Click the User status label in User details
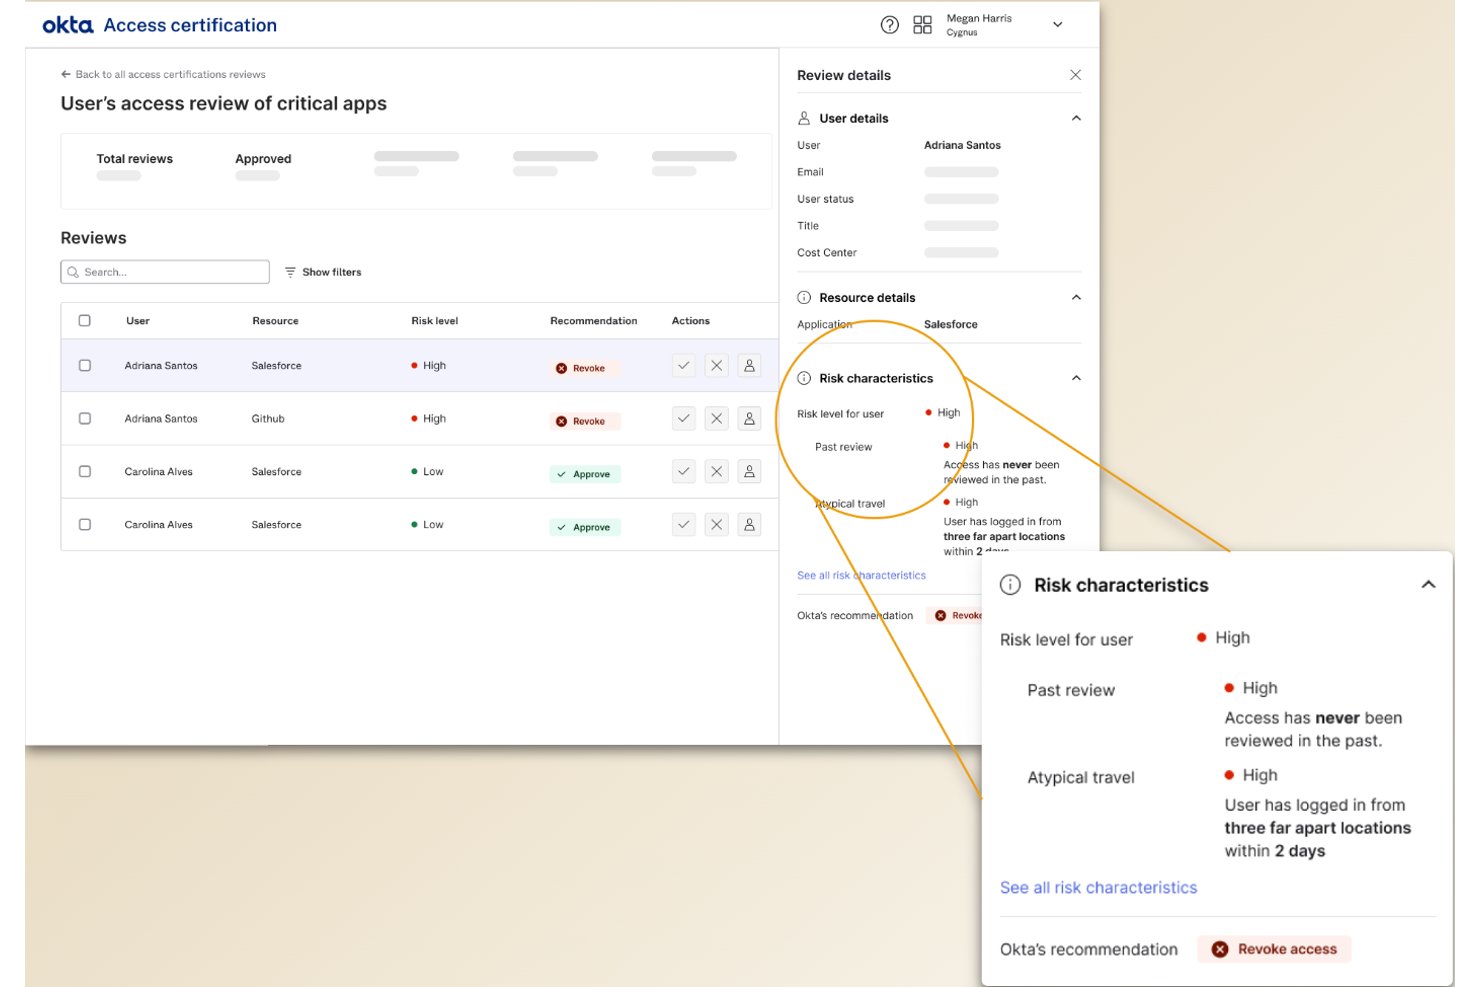The height and width of the screenshot is (987, 1480). pyautogui.click(x=825, y=199)
